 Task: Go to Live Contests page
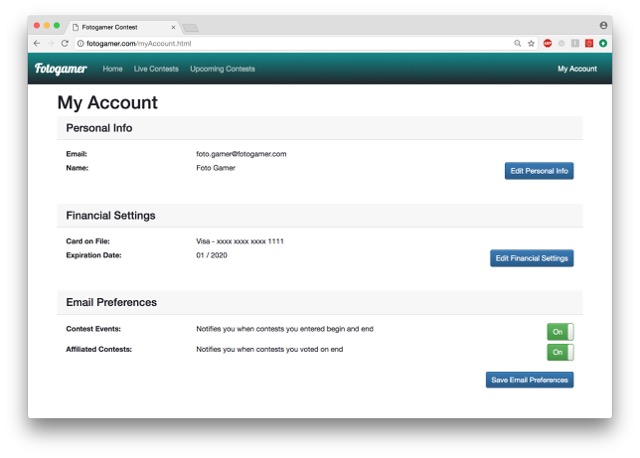point(156,69)
